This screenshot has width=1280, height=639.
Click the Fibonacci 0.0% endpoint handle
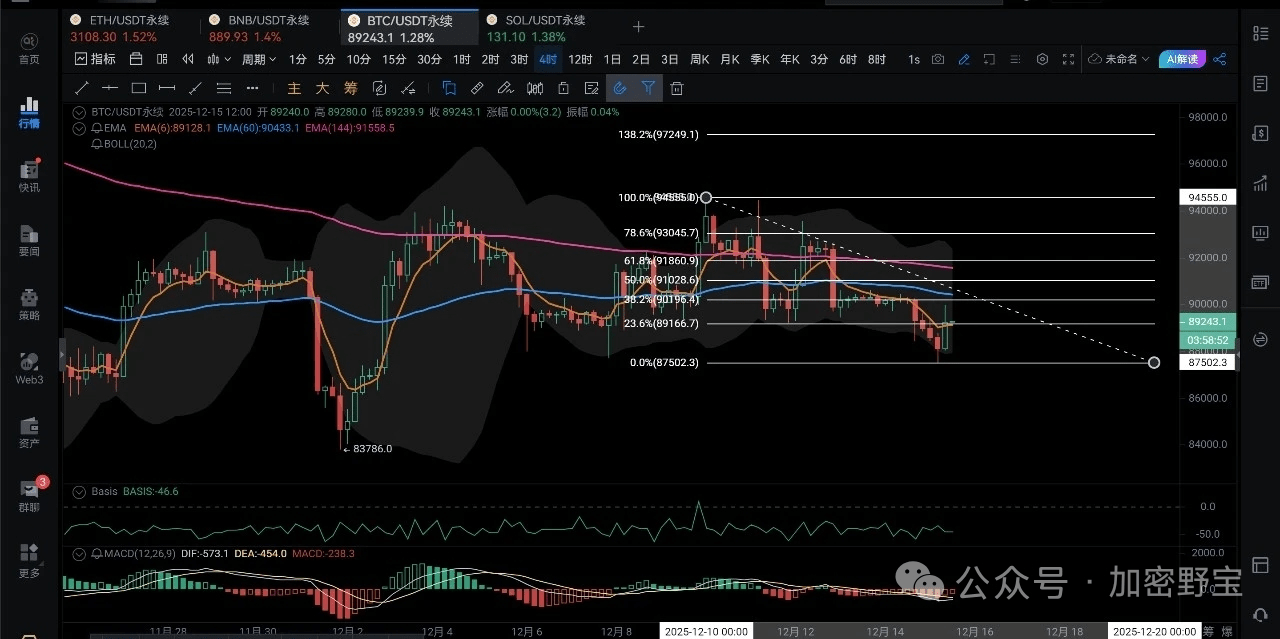1154,362
